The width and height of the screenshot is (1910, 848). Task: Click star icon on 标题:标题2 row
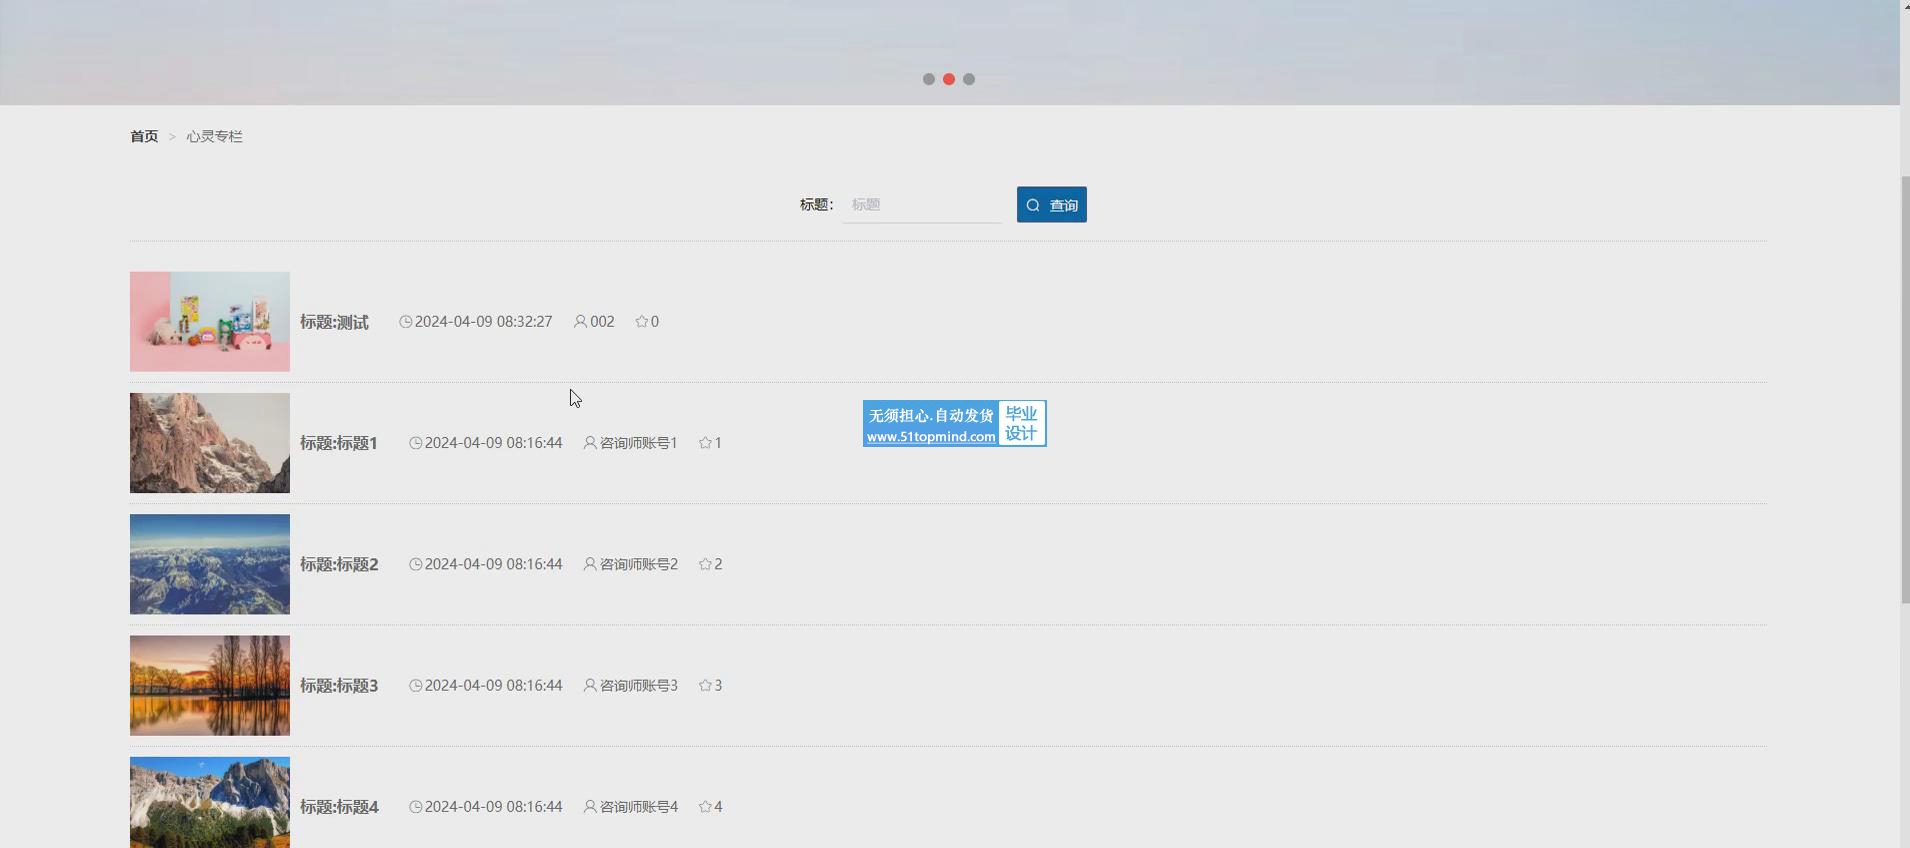(705, 564)
